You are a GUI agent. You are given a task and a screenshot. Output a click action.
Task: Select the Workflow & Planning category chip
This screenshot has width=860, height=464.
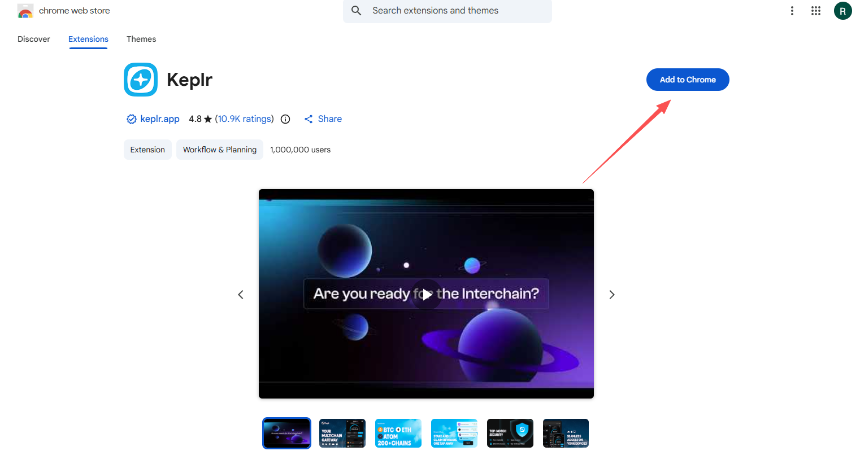[x=220, y=150]
